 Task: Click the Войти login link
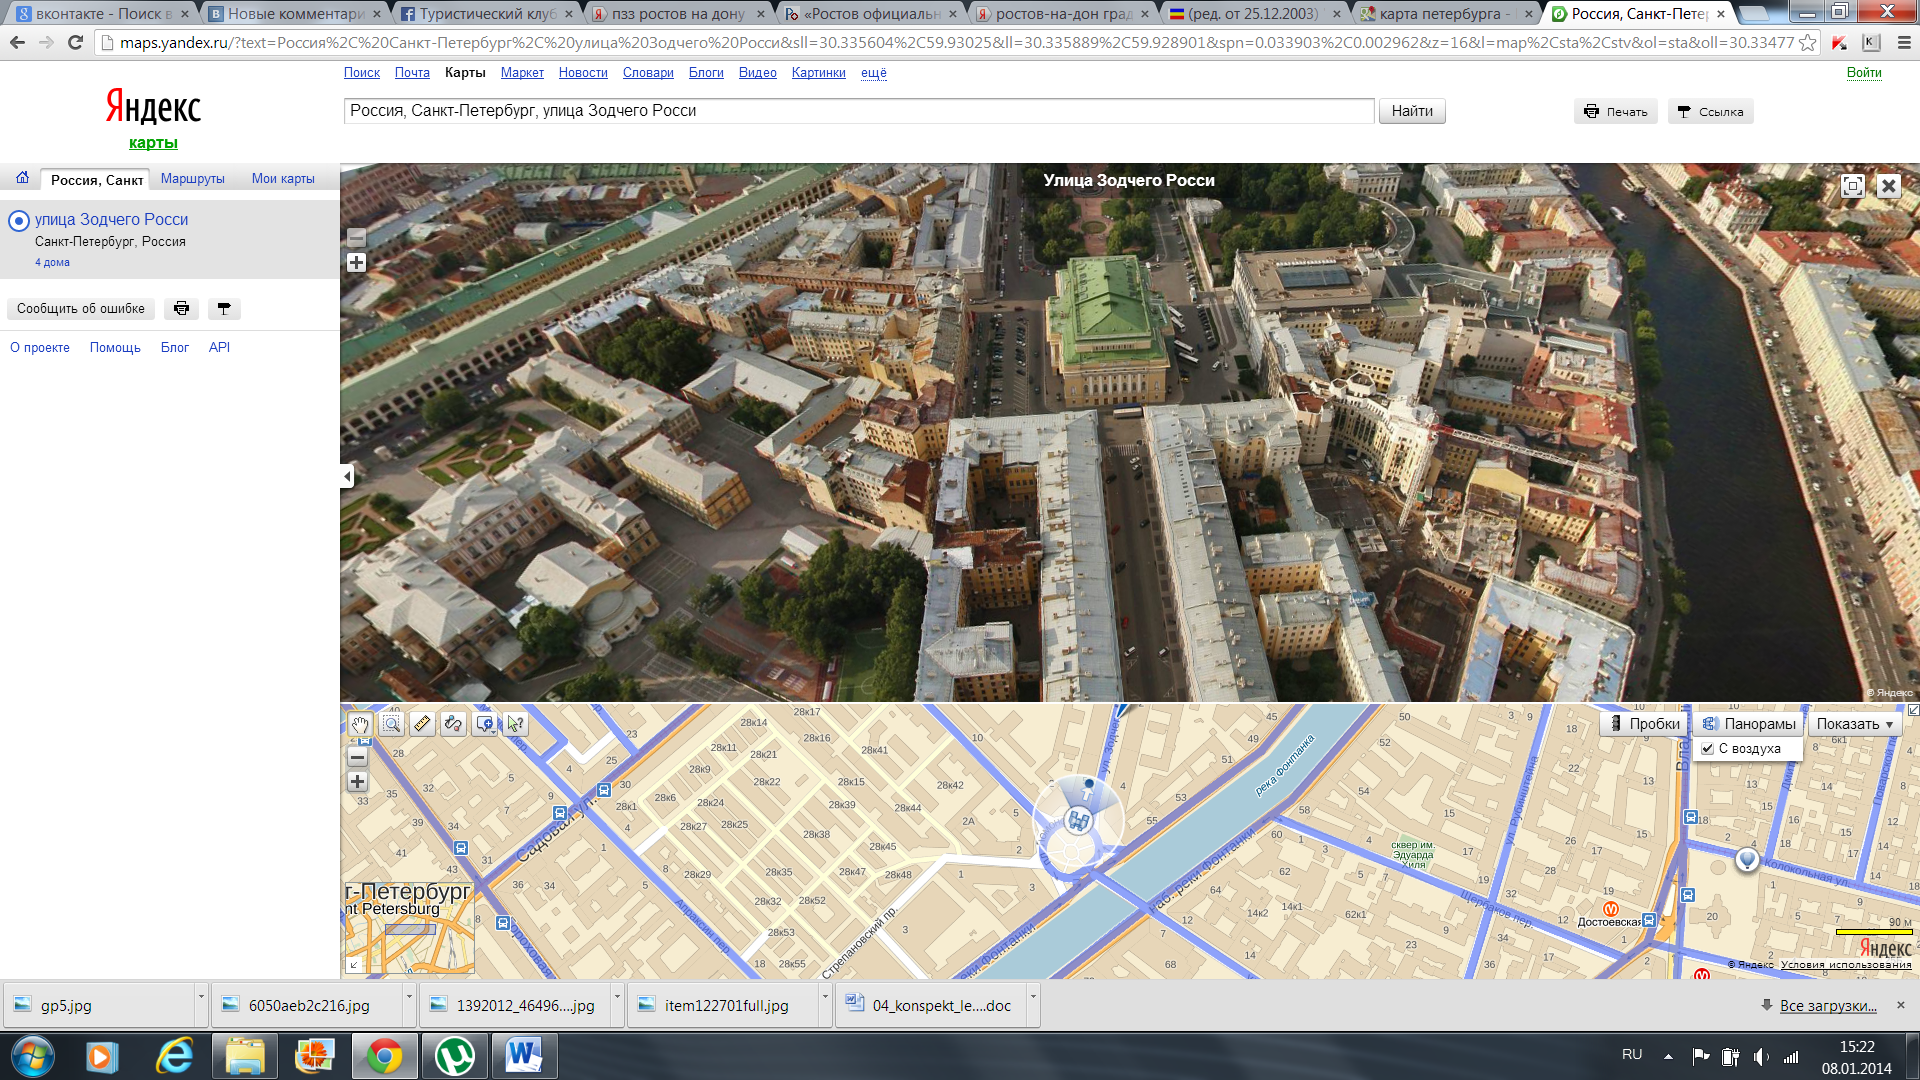1864,73
